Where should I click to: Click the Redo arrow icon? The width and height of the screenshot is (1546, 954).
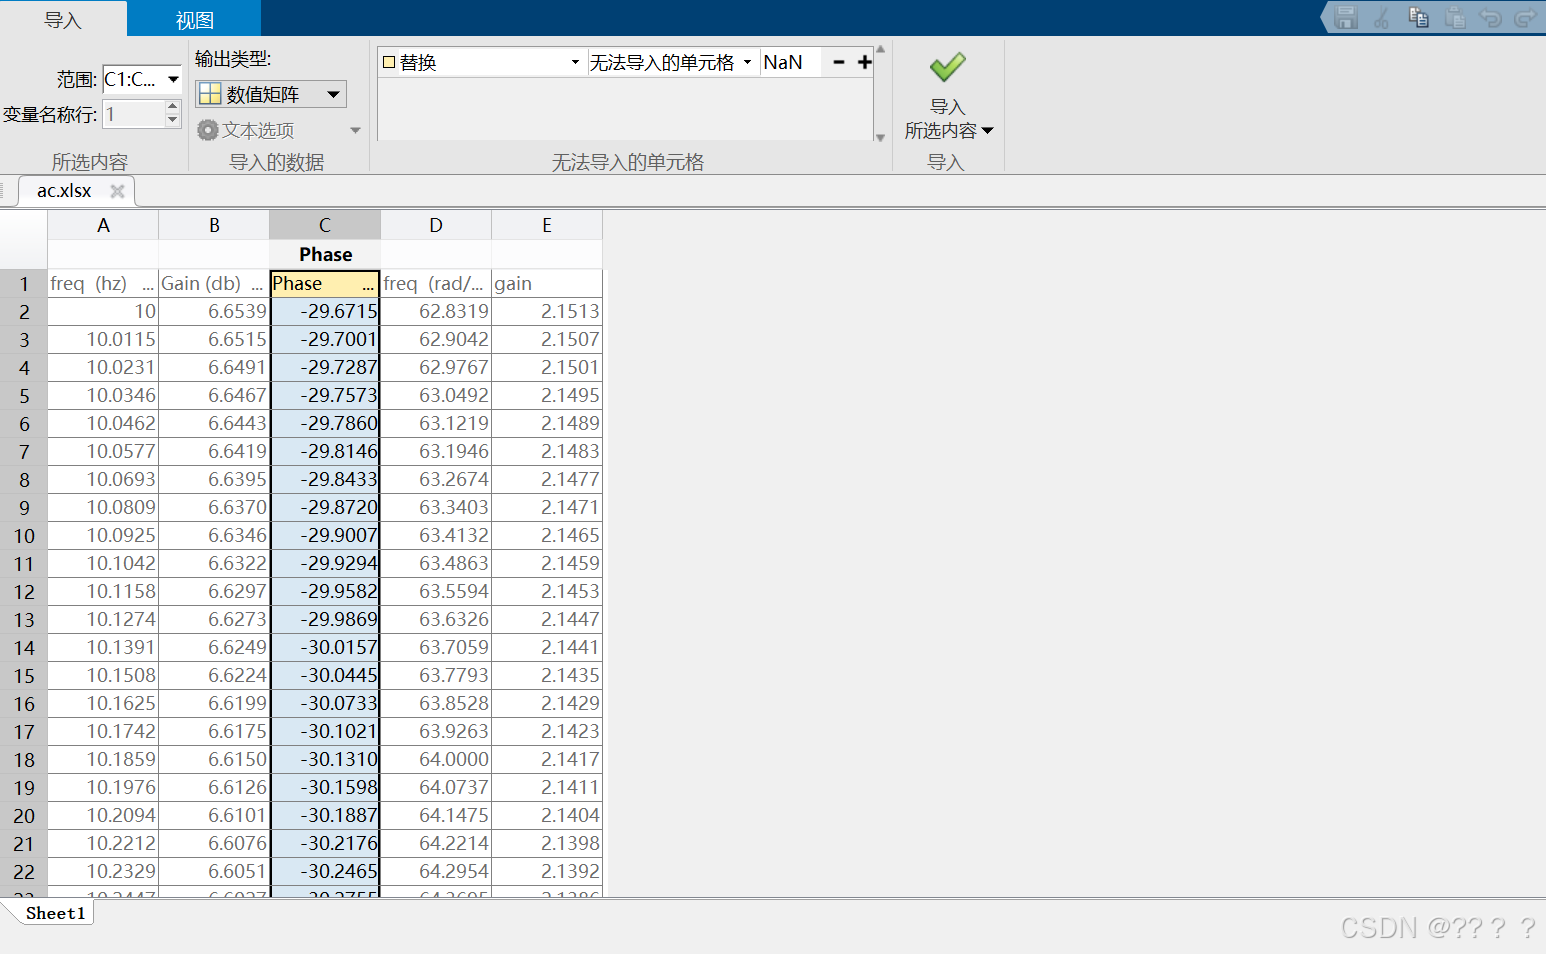pos(1526,17)
